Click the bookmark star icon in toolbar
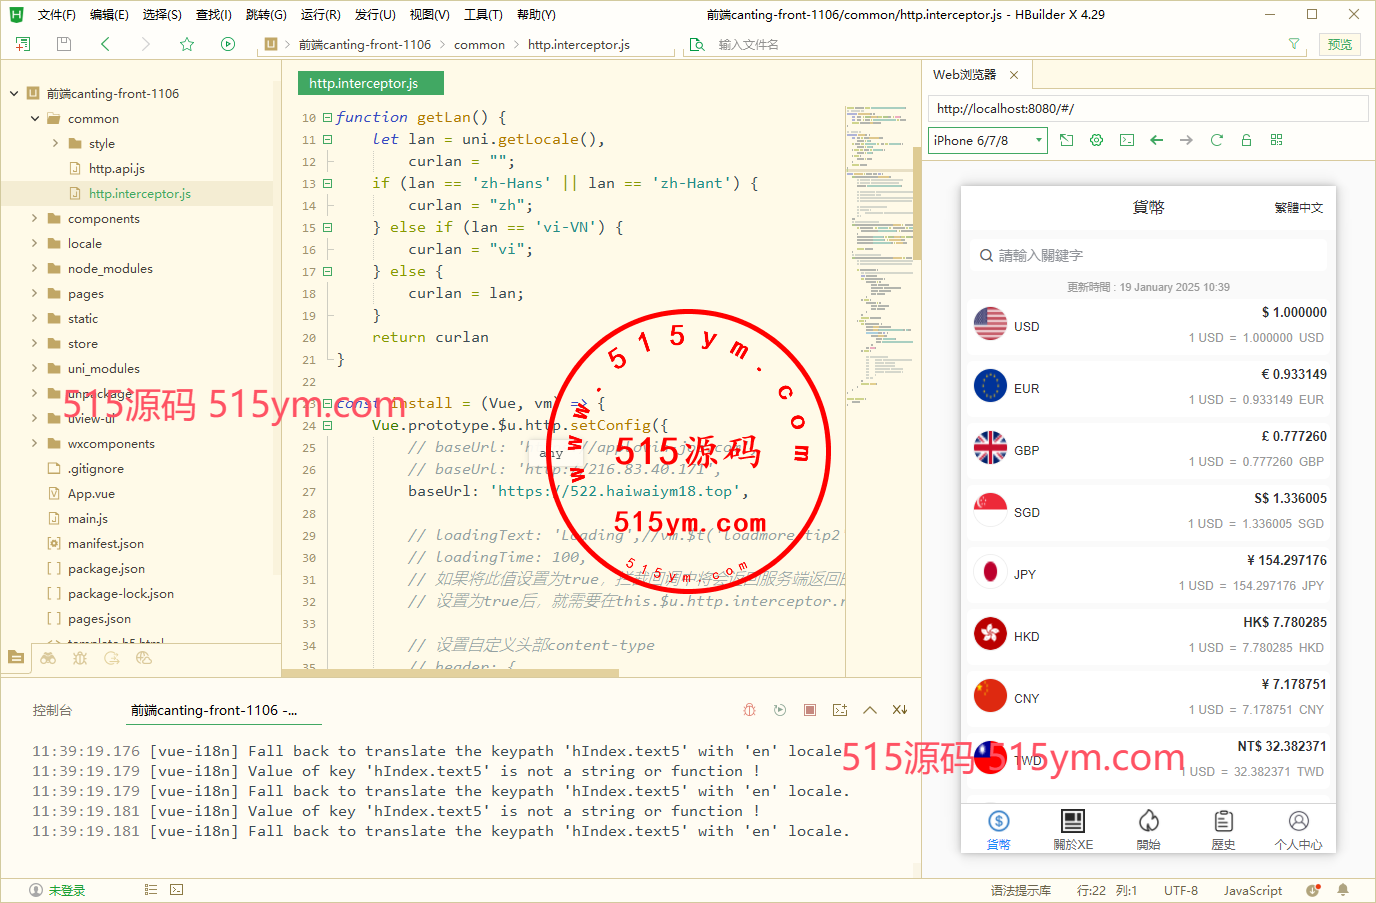 tap(187, 44)
